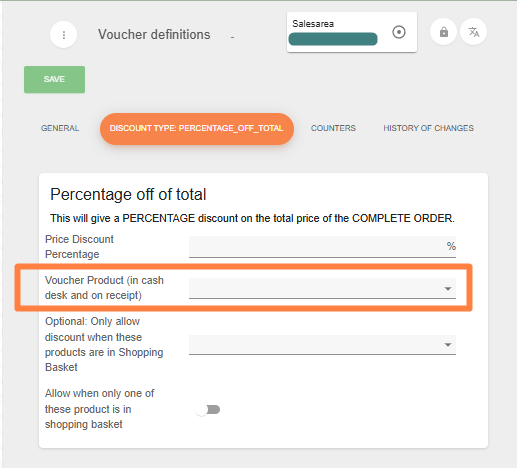The height and width of the screenshot is (468, 517).
Task: Open the translate language icon
Action: click(473, 32)
